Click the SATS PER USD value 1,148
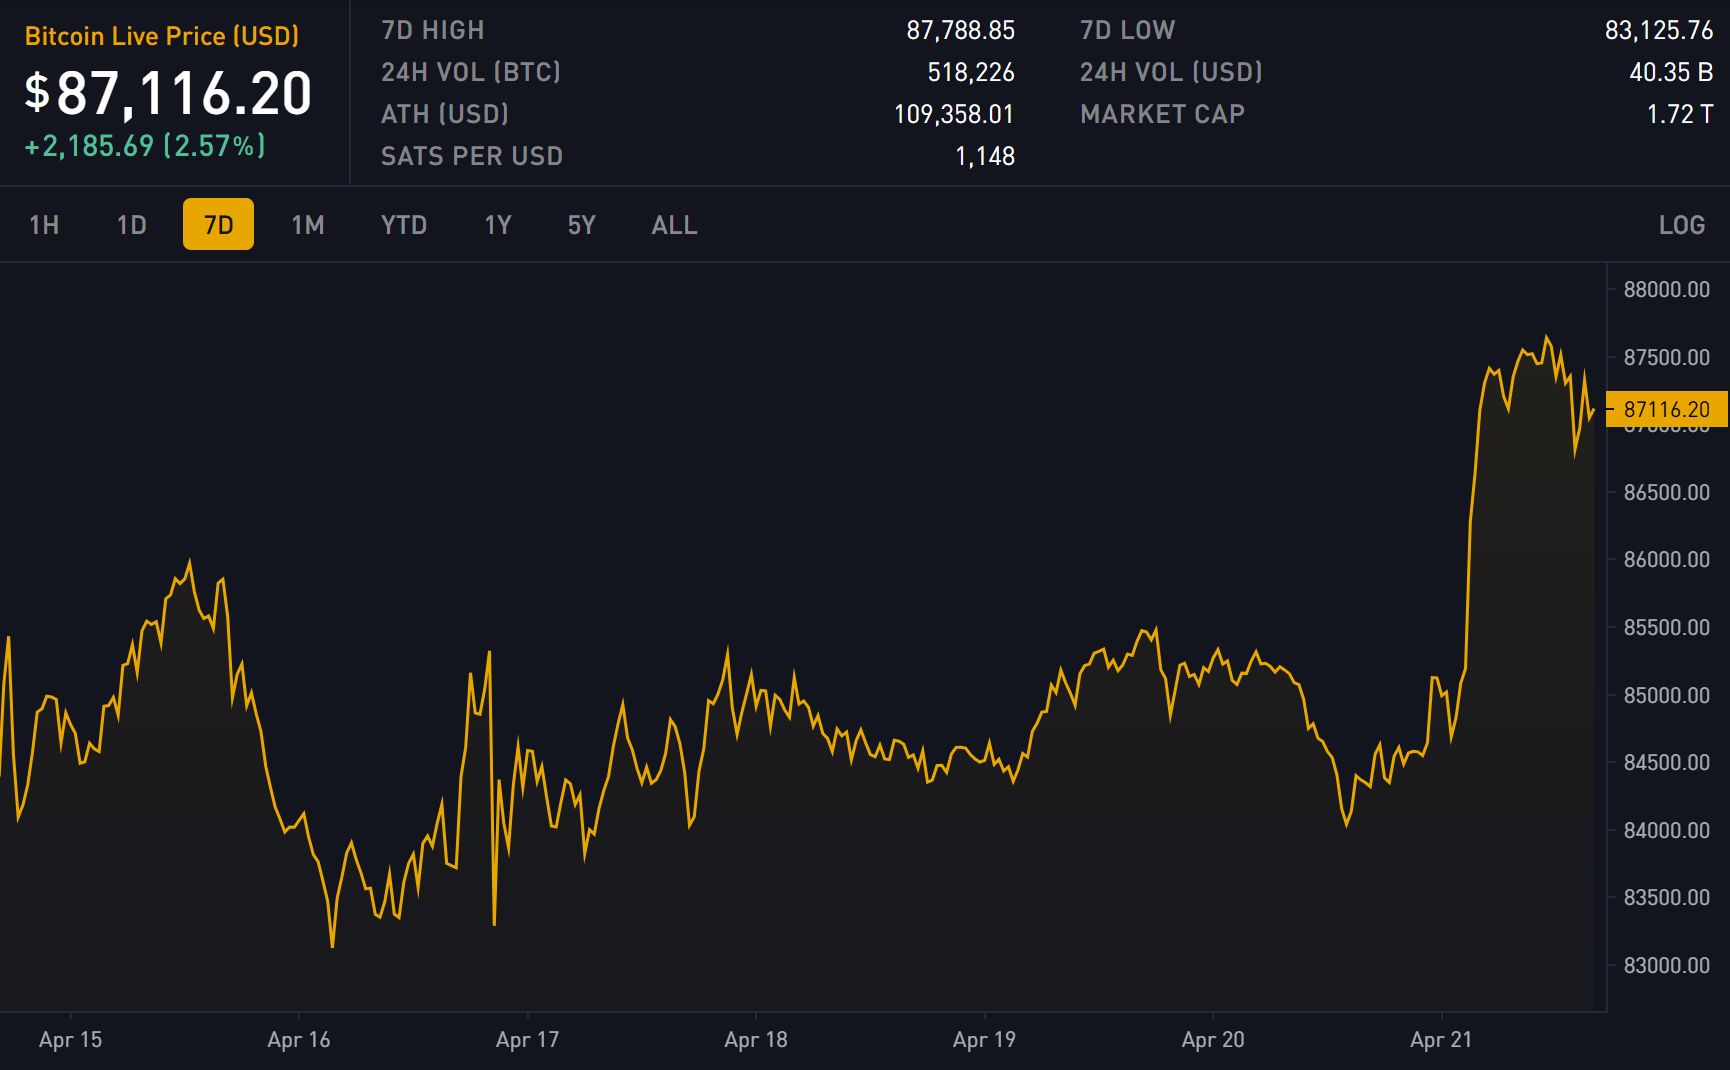 coord(984,156)
